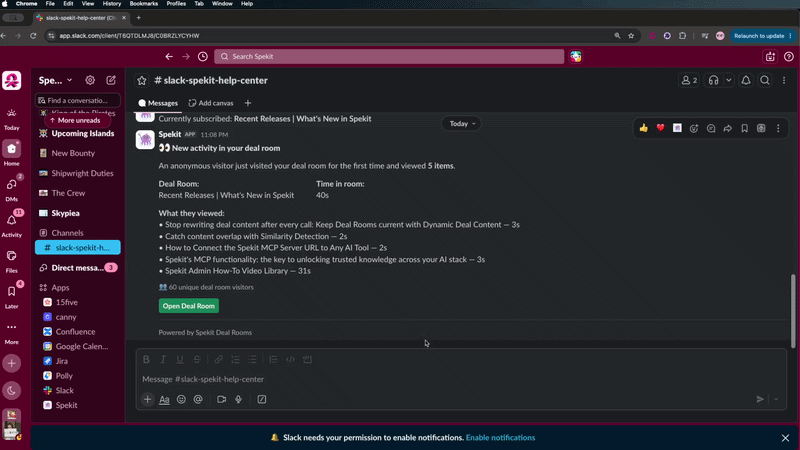
Task: Open workspace sidebar settings gear
Action: 90,80
